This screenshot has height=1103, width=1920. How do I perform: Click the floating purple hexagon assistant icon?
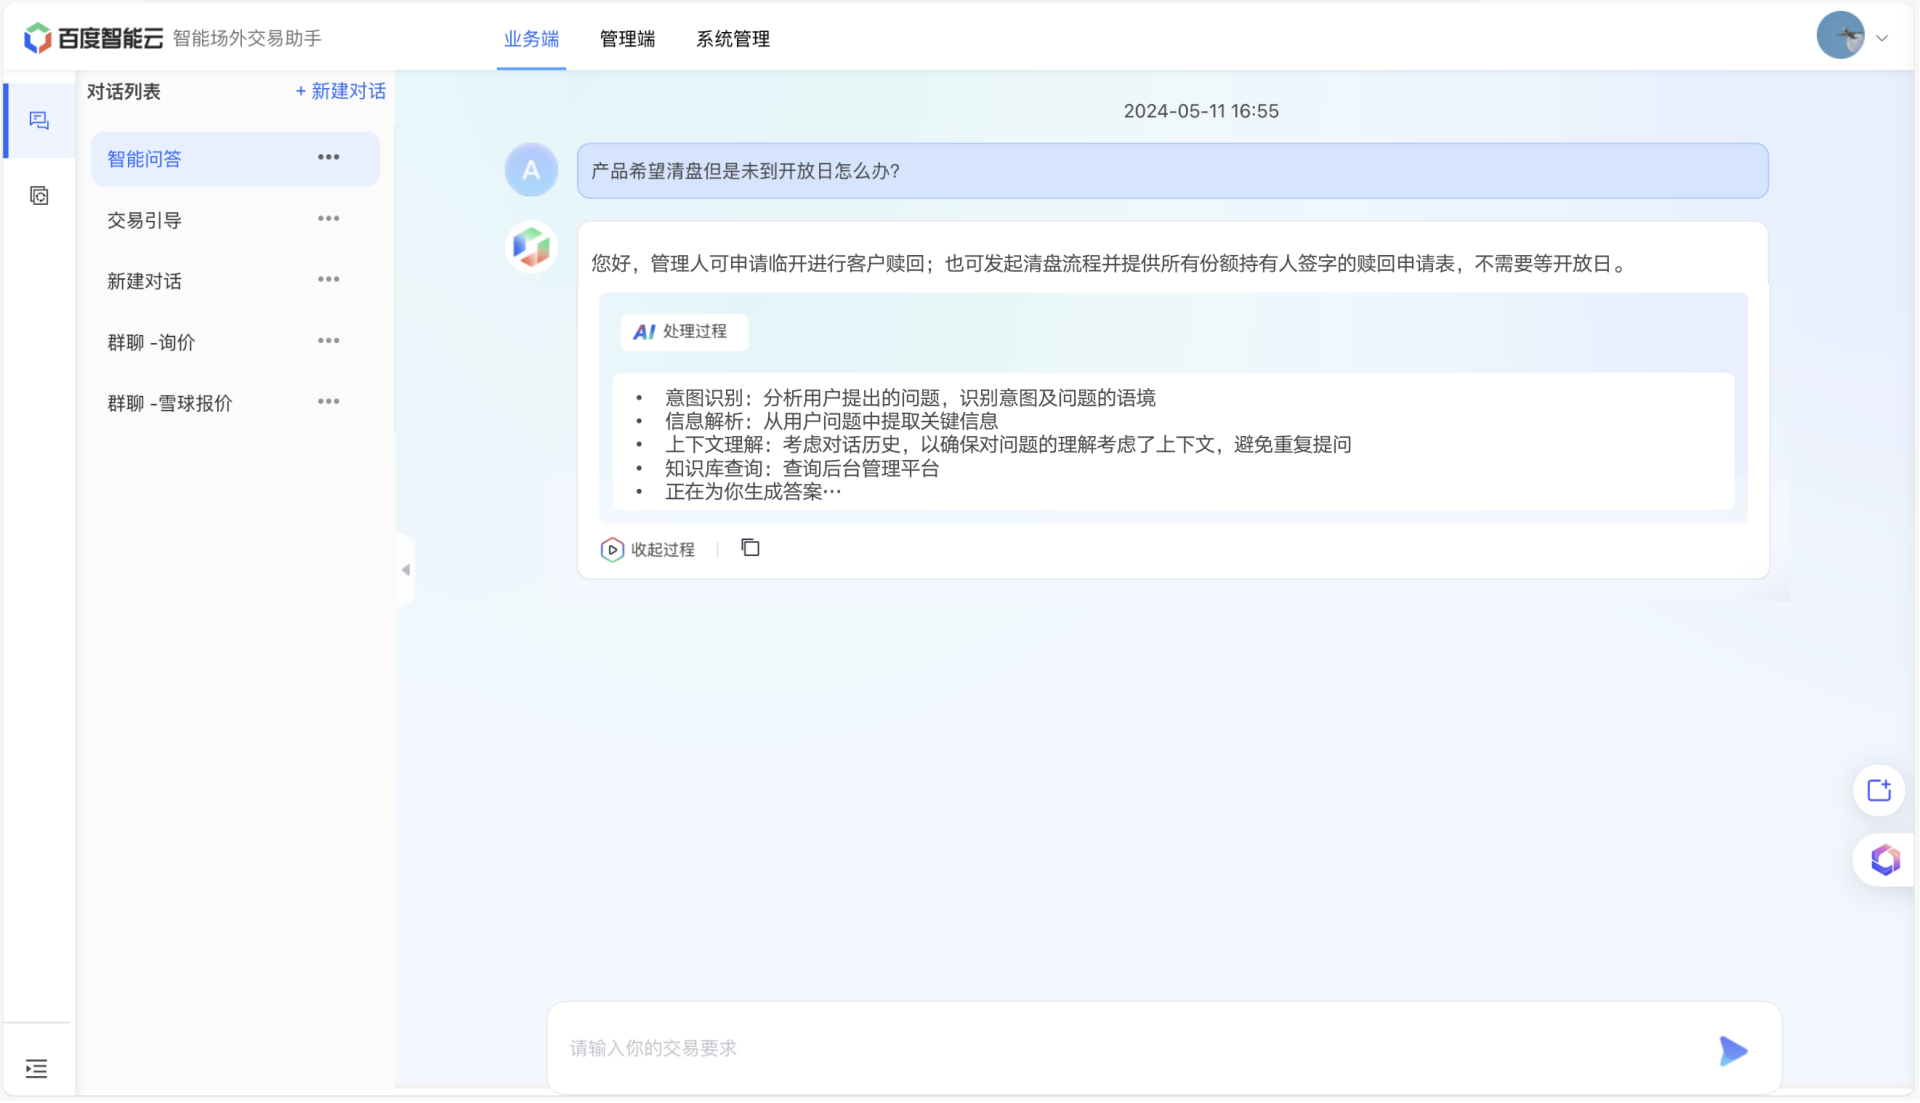click(x=1885, y=860)
